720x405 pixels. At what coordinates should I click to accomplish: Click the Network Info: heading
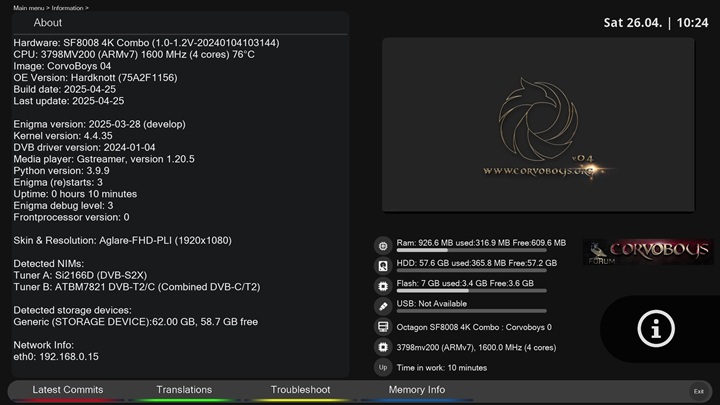[43, 345]
